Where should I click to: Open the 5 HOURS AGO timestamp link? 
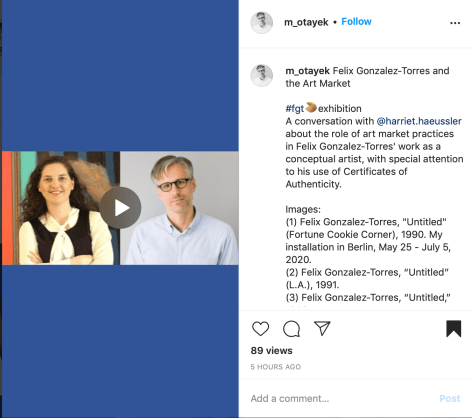point(276,367)
